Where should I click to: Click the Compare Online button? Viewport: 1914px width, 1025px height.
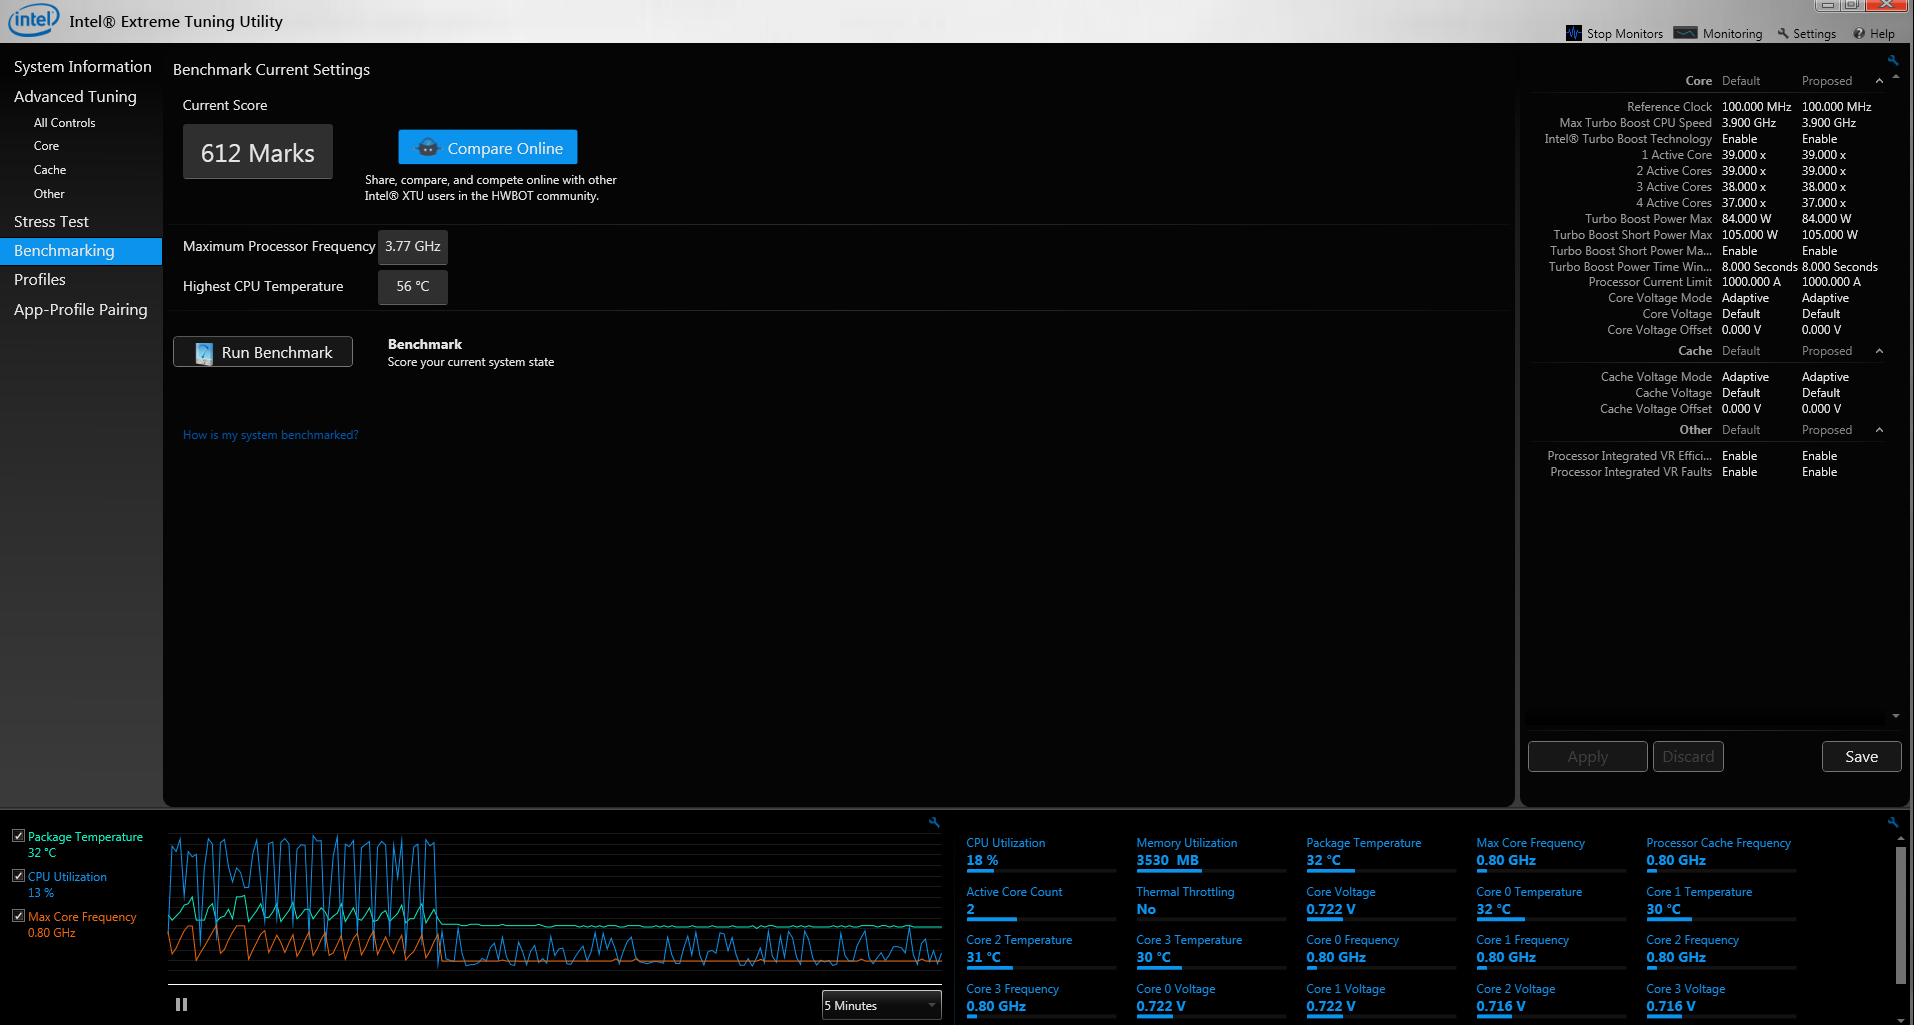[x=488, y=147]
